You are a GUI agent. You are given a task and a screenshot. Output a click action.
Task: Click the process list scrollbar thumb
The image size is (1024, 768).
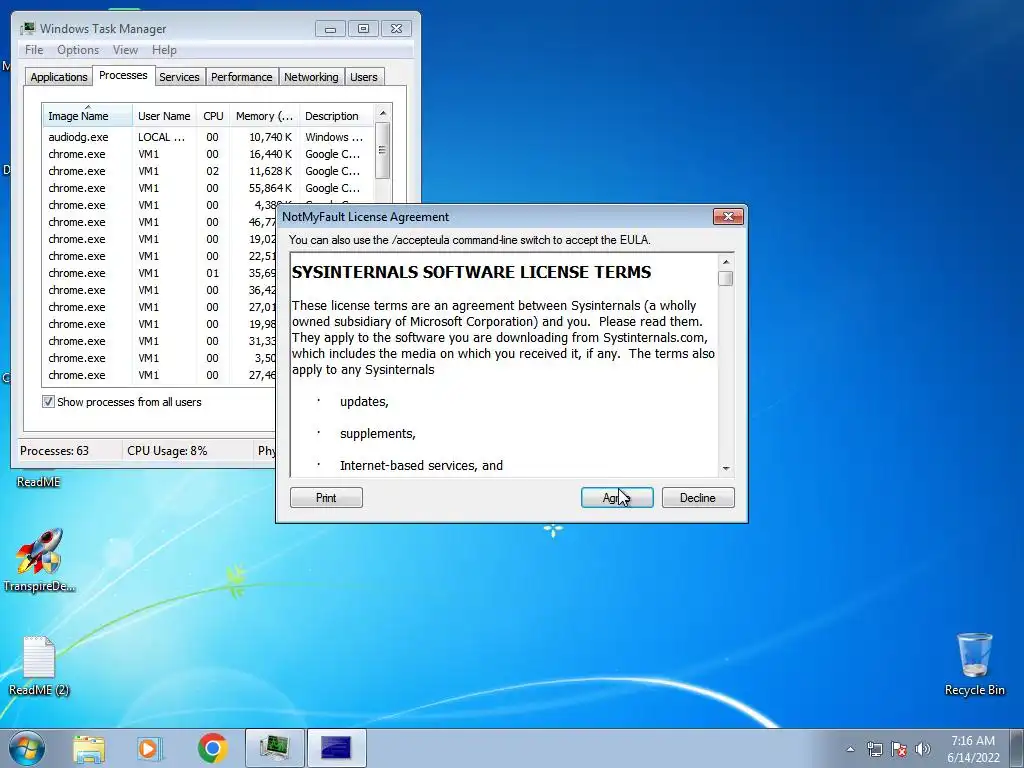(x=383, y=150)
